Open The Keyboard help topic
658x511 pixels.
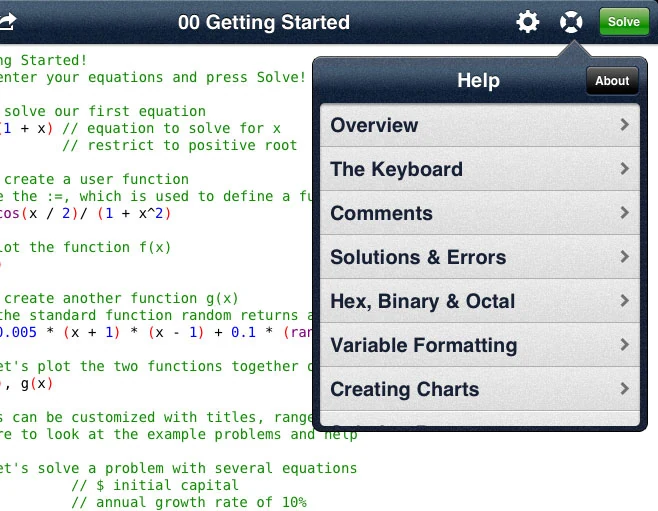tap(480, 169)
